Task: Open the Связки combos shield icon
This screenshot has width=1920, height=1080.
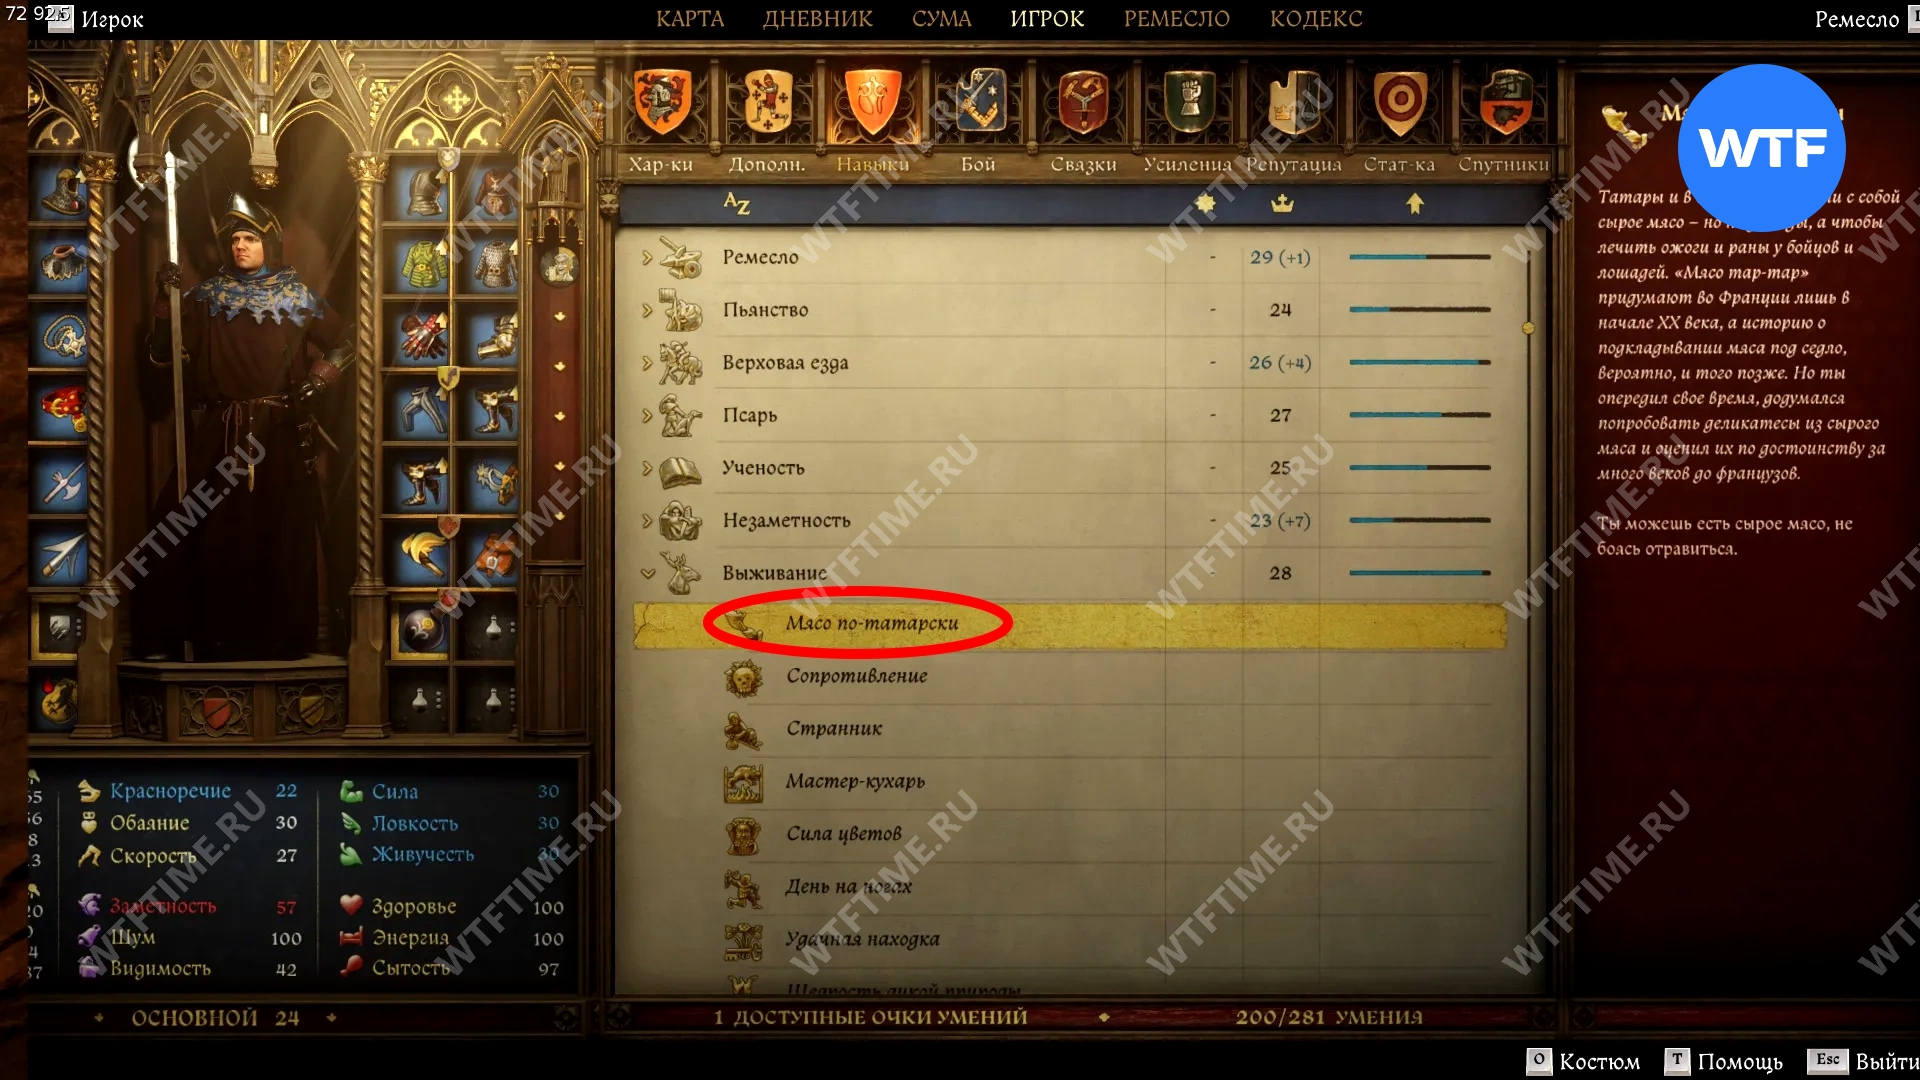Action: pos(1083,103)
